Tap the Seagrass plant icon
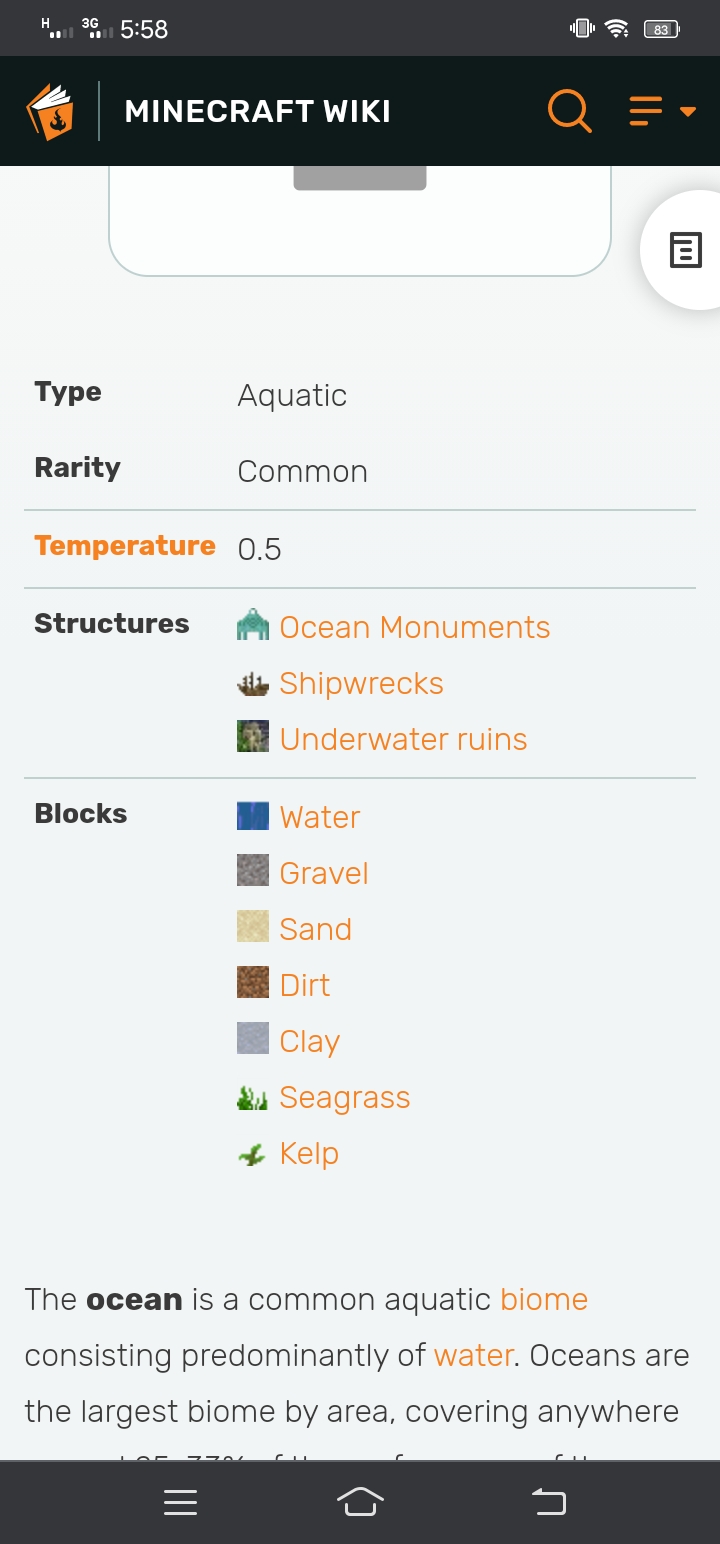720x1544 pixels. 253,1097
